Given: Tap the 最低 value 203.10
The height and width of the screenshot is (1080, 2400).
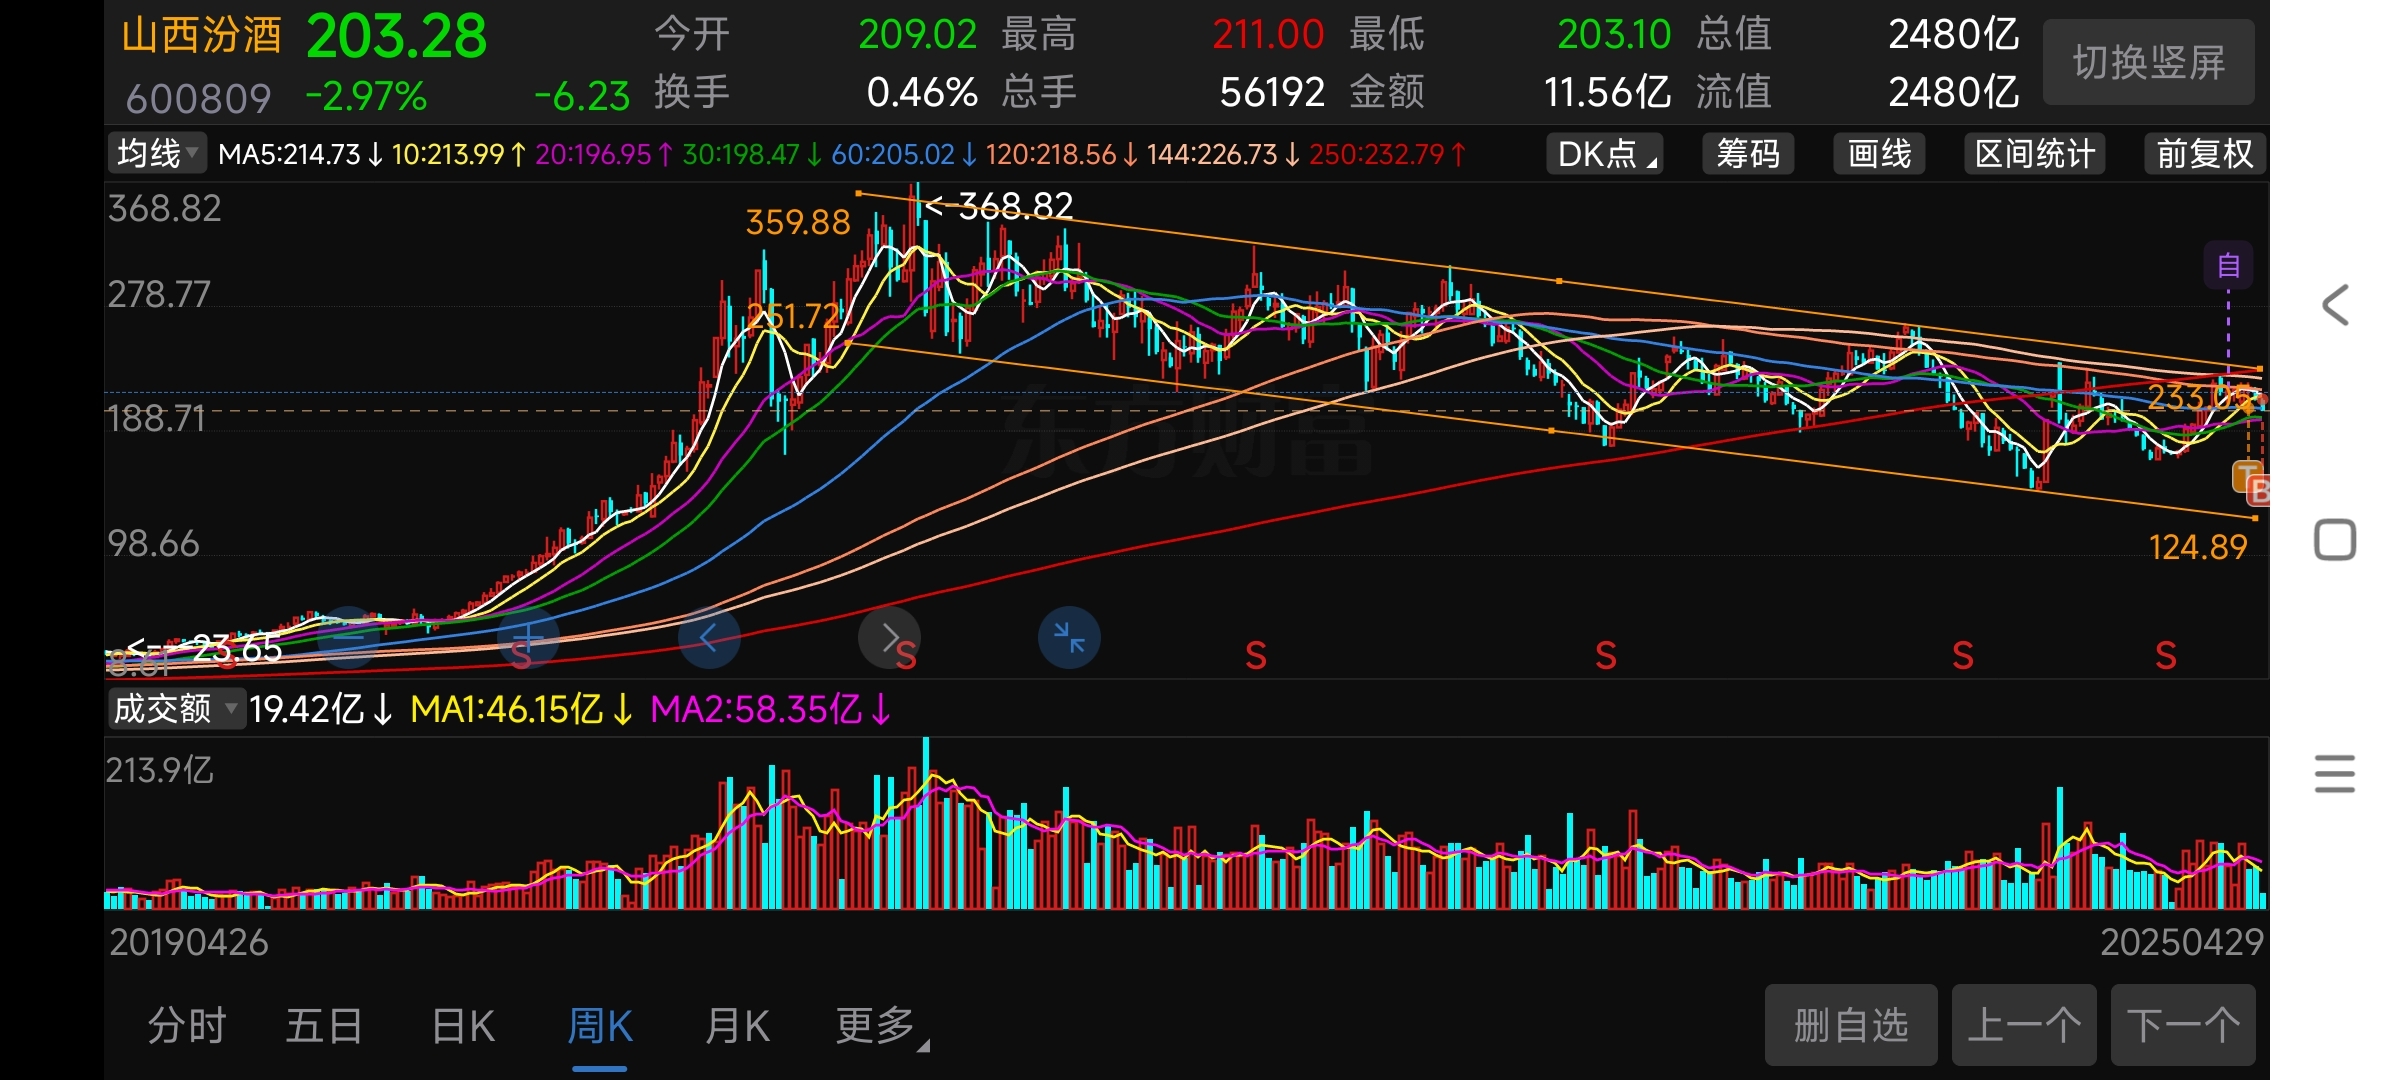Looking at the screenshot, I should coord(1614,35).
